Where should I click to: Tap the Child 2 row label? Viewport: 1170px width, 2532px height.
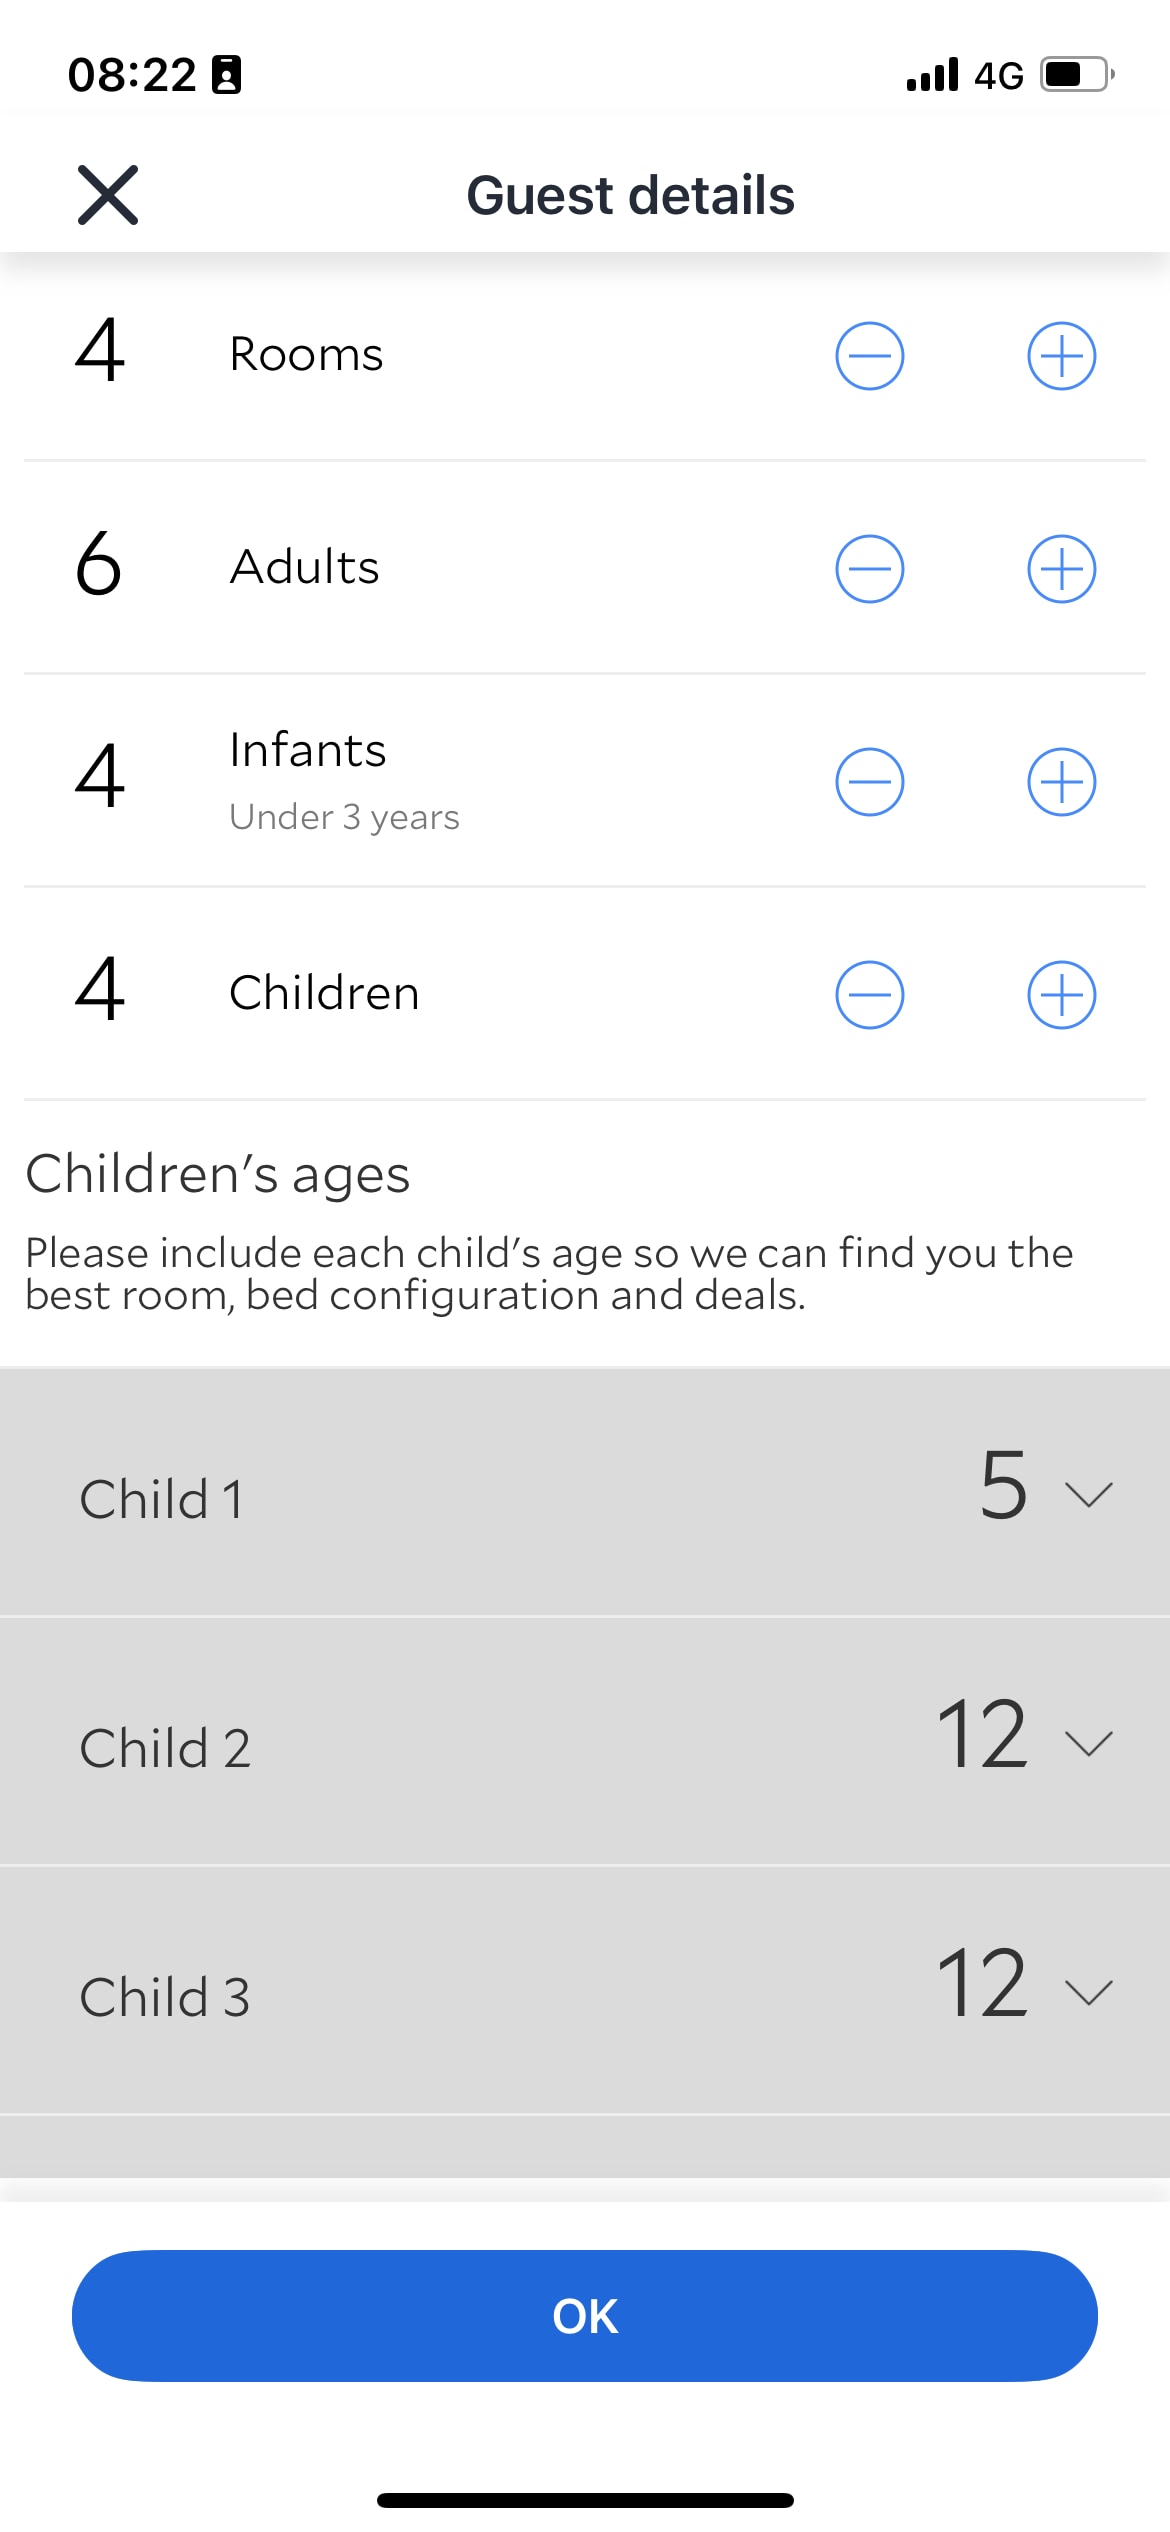click(165, 1748)
